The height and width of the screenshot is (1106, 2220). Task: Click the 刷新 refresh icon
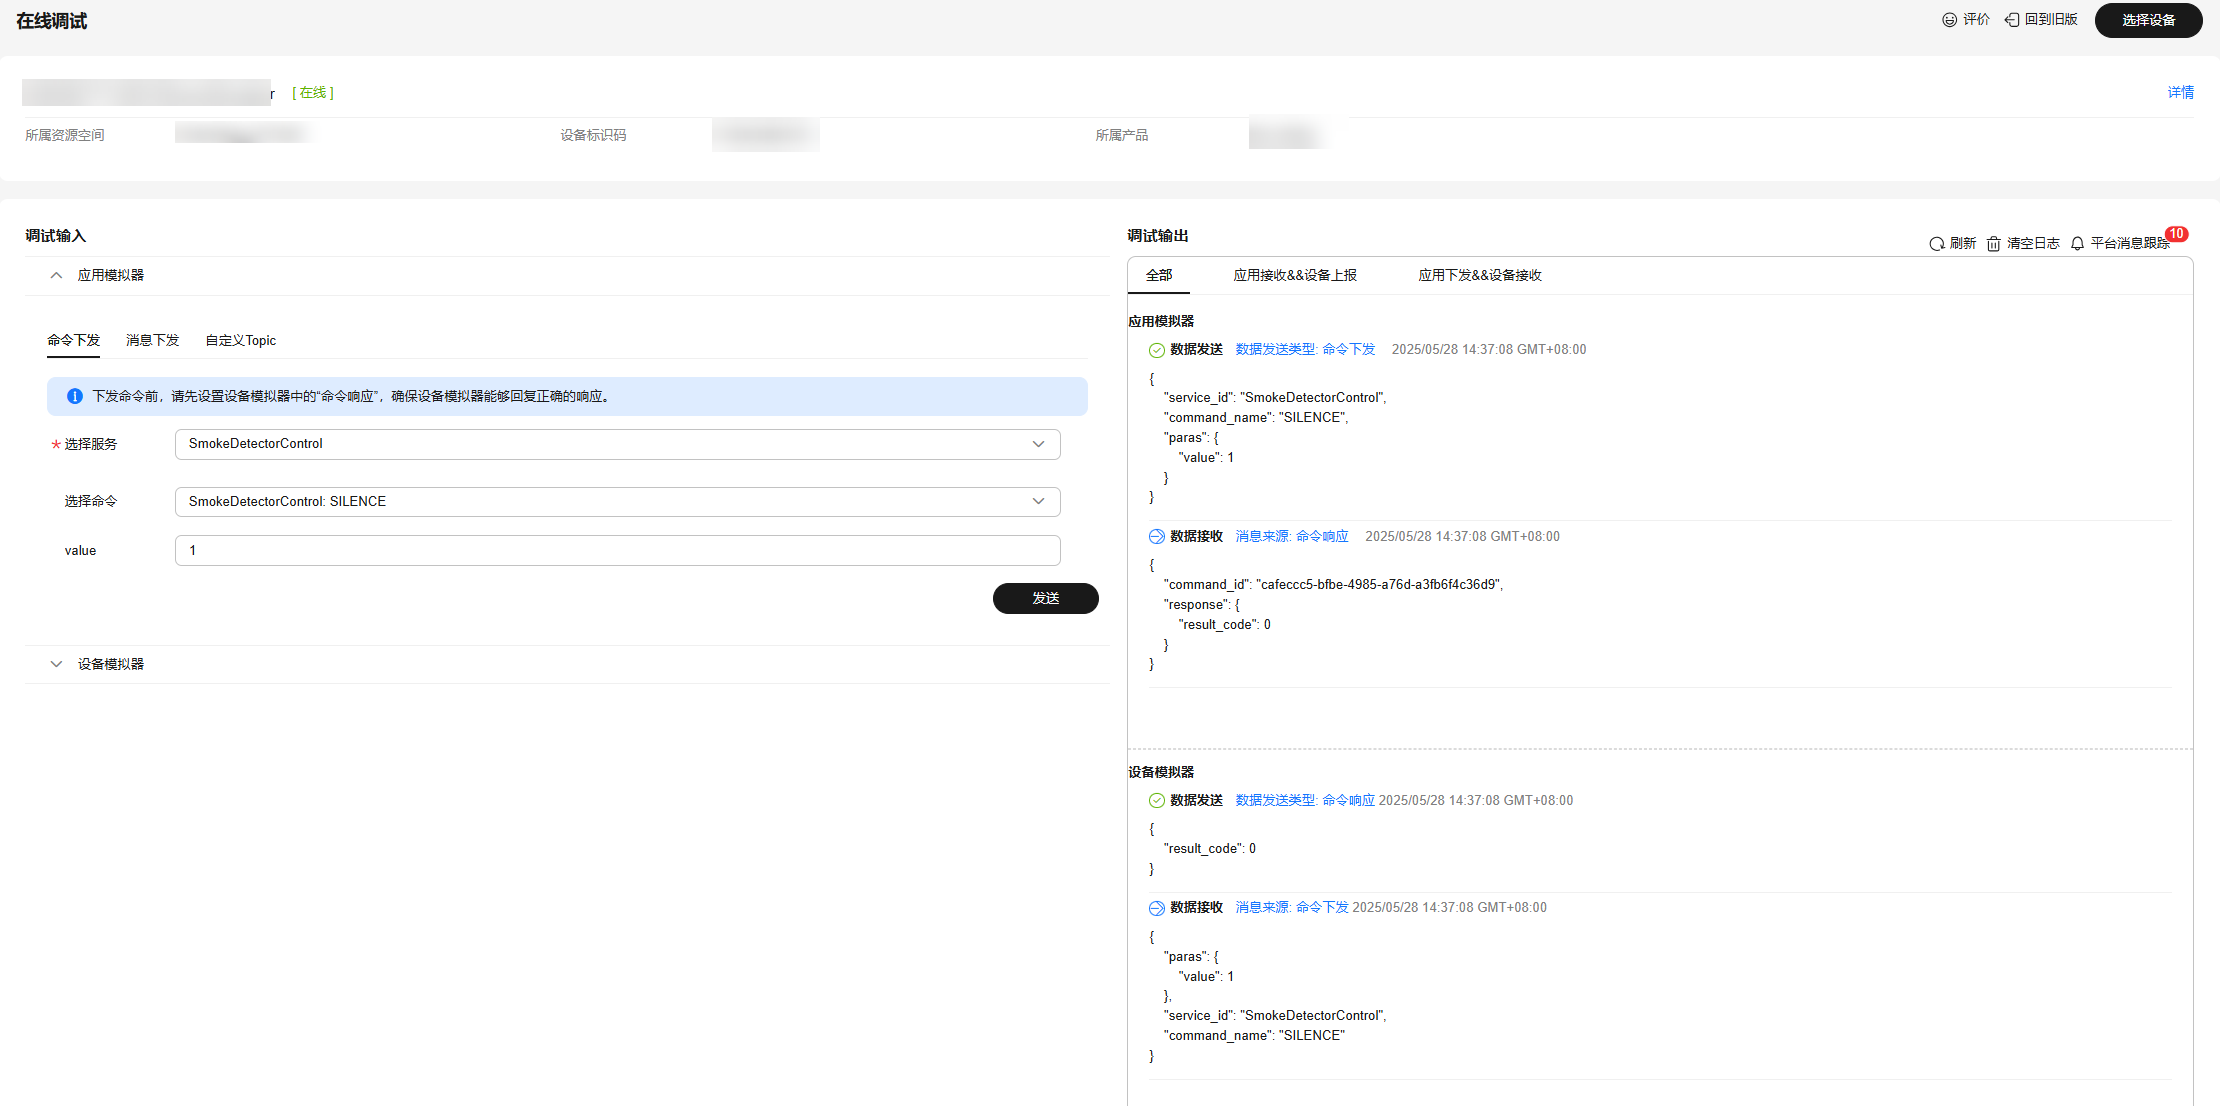coord(1937,244)
